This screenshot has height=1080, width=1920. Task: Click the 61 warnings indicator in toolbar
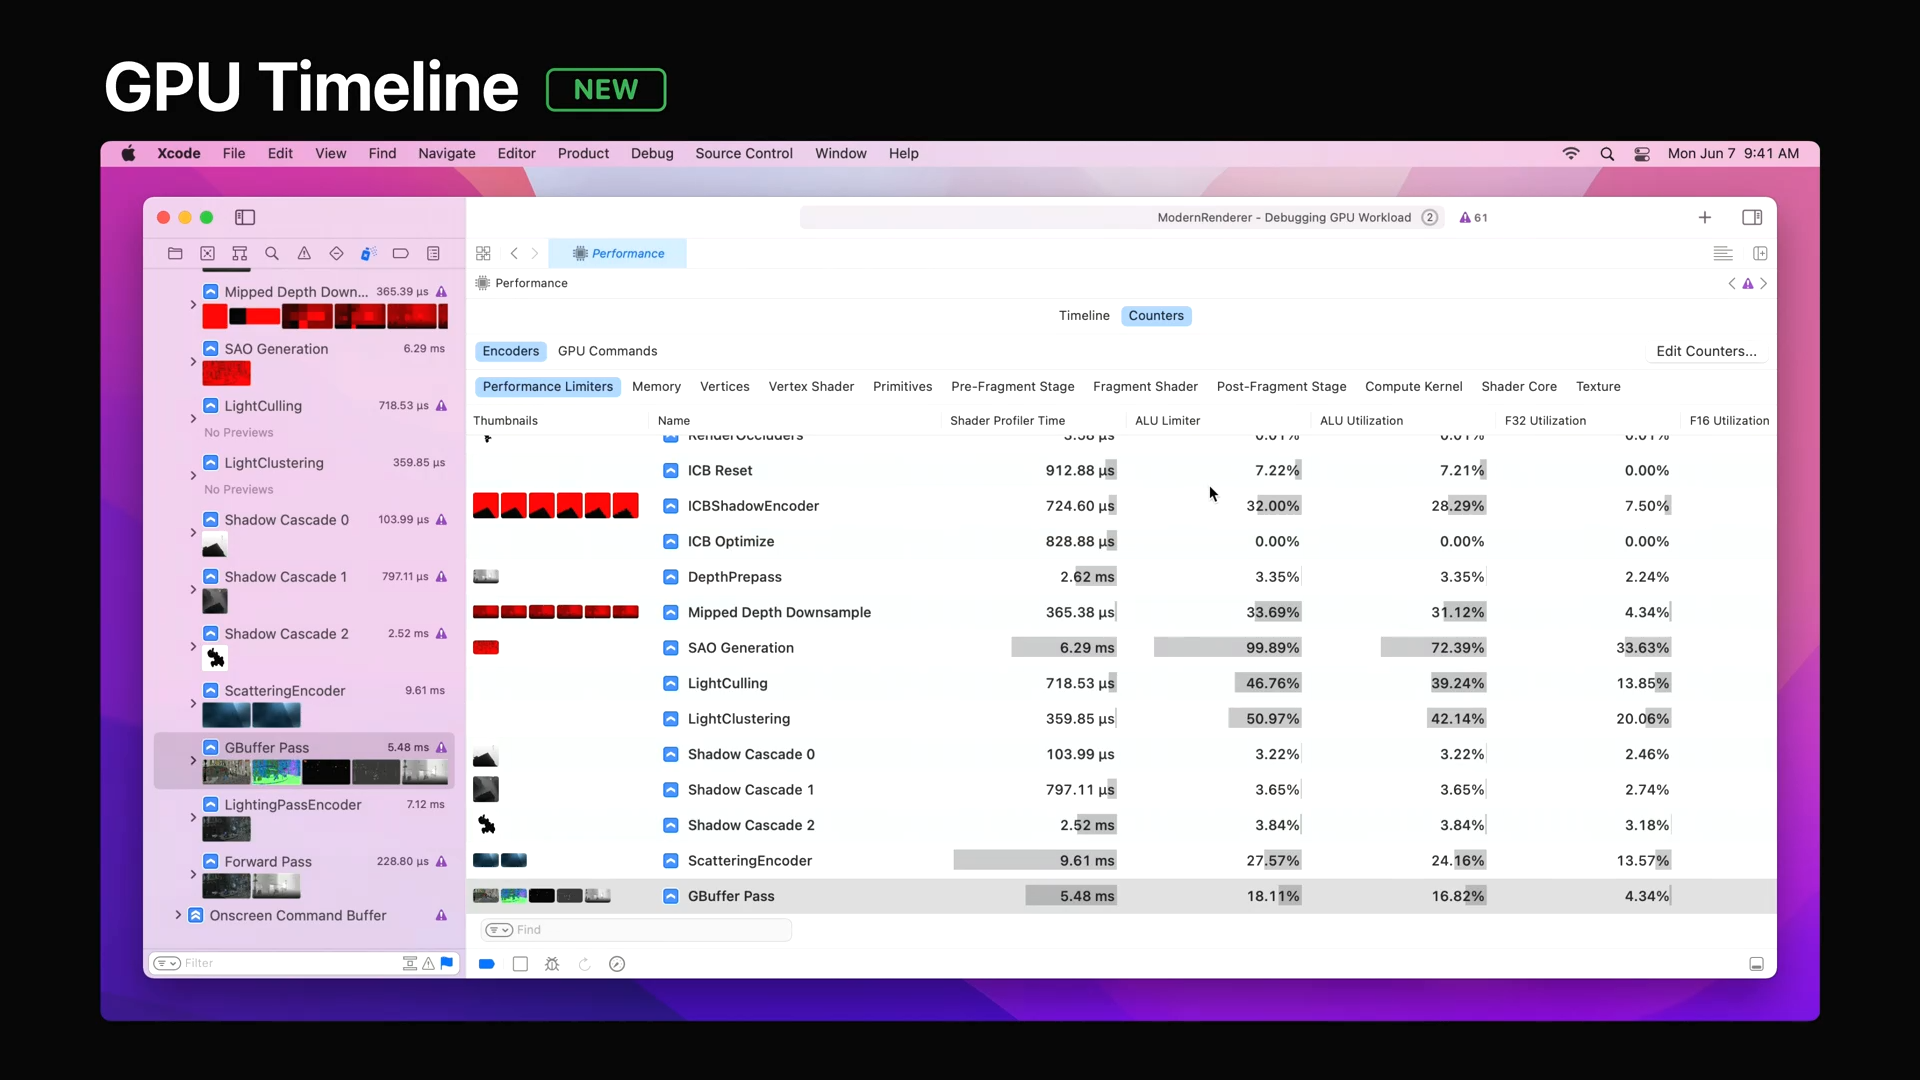(1474, 217)
